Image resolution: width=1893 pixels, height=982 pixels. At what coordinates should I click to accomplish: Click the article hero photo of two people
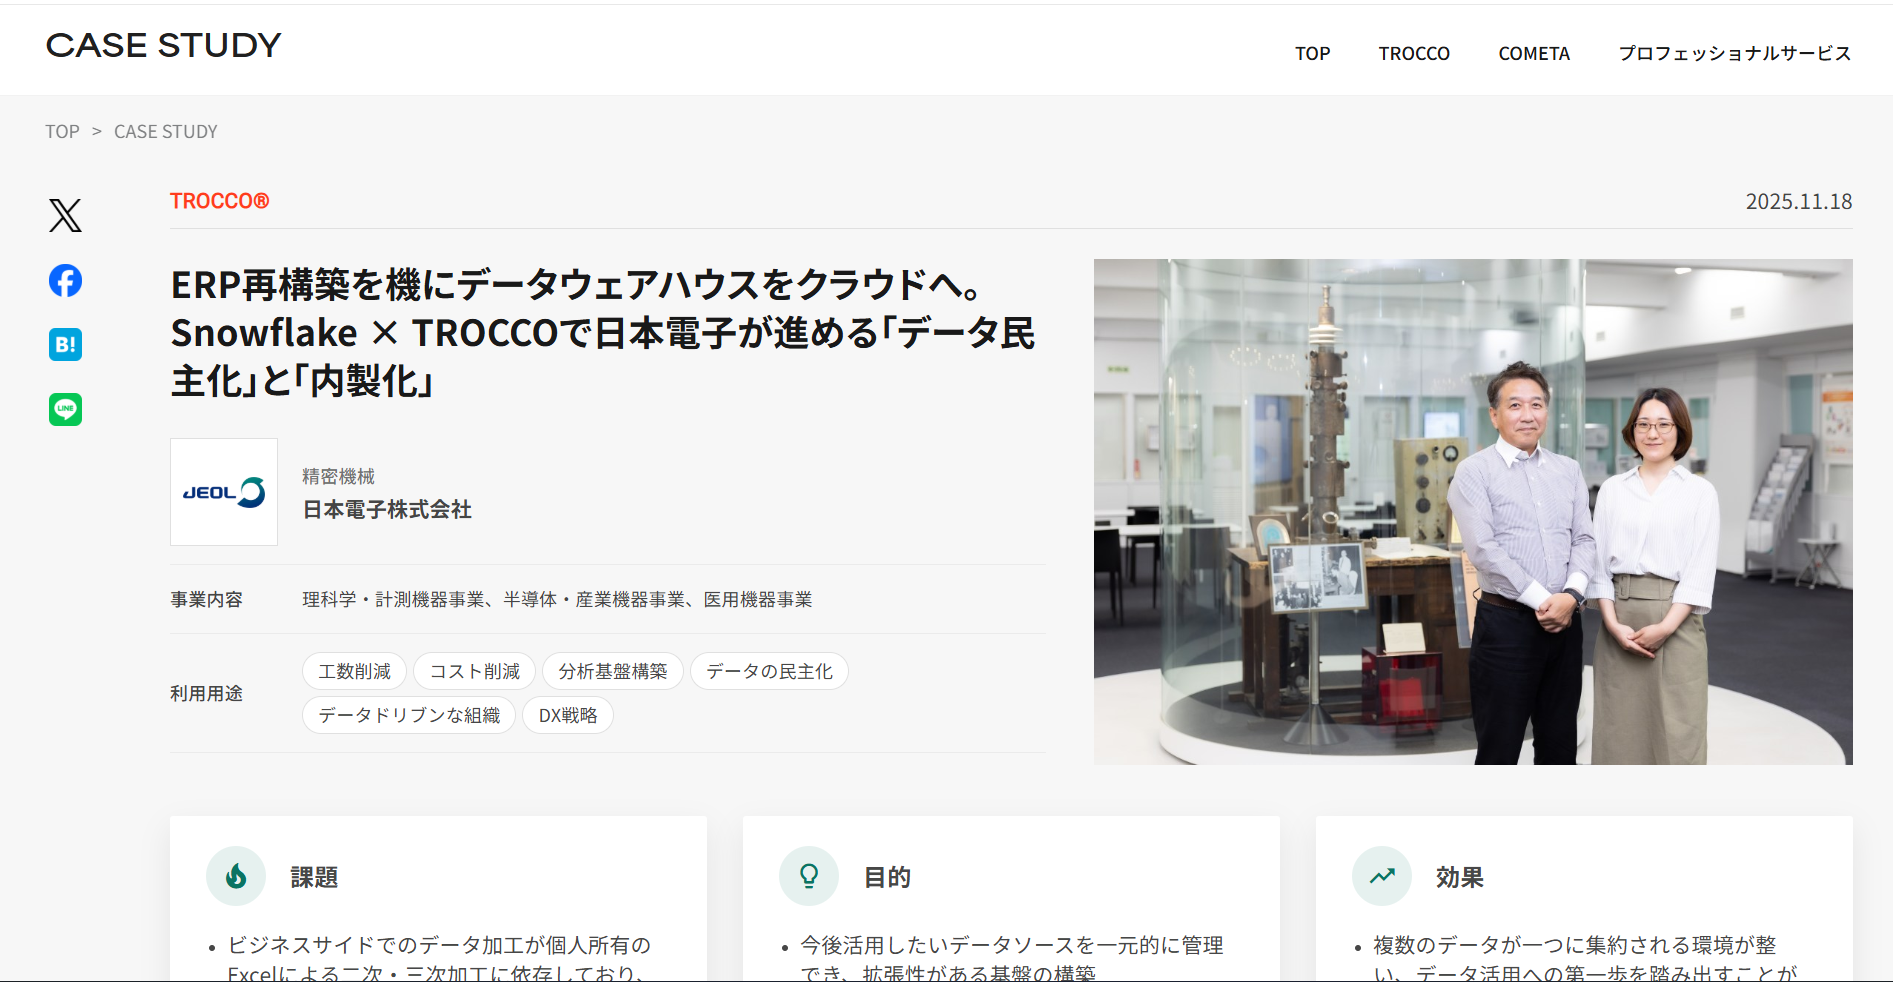pos(1472,512)
